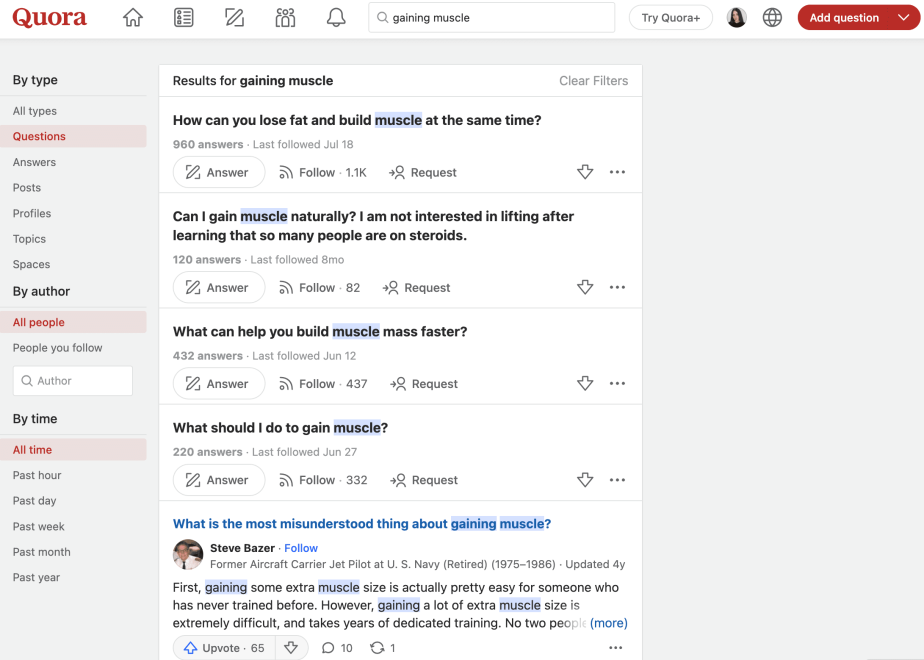
Task: Click inside the Author search field
Action: [x=72, y=380]
